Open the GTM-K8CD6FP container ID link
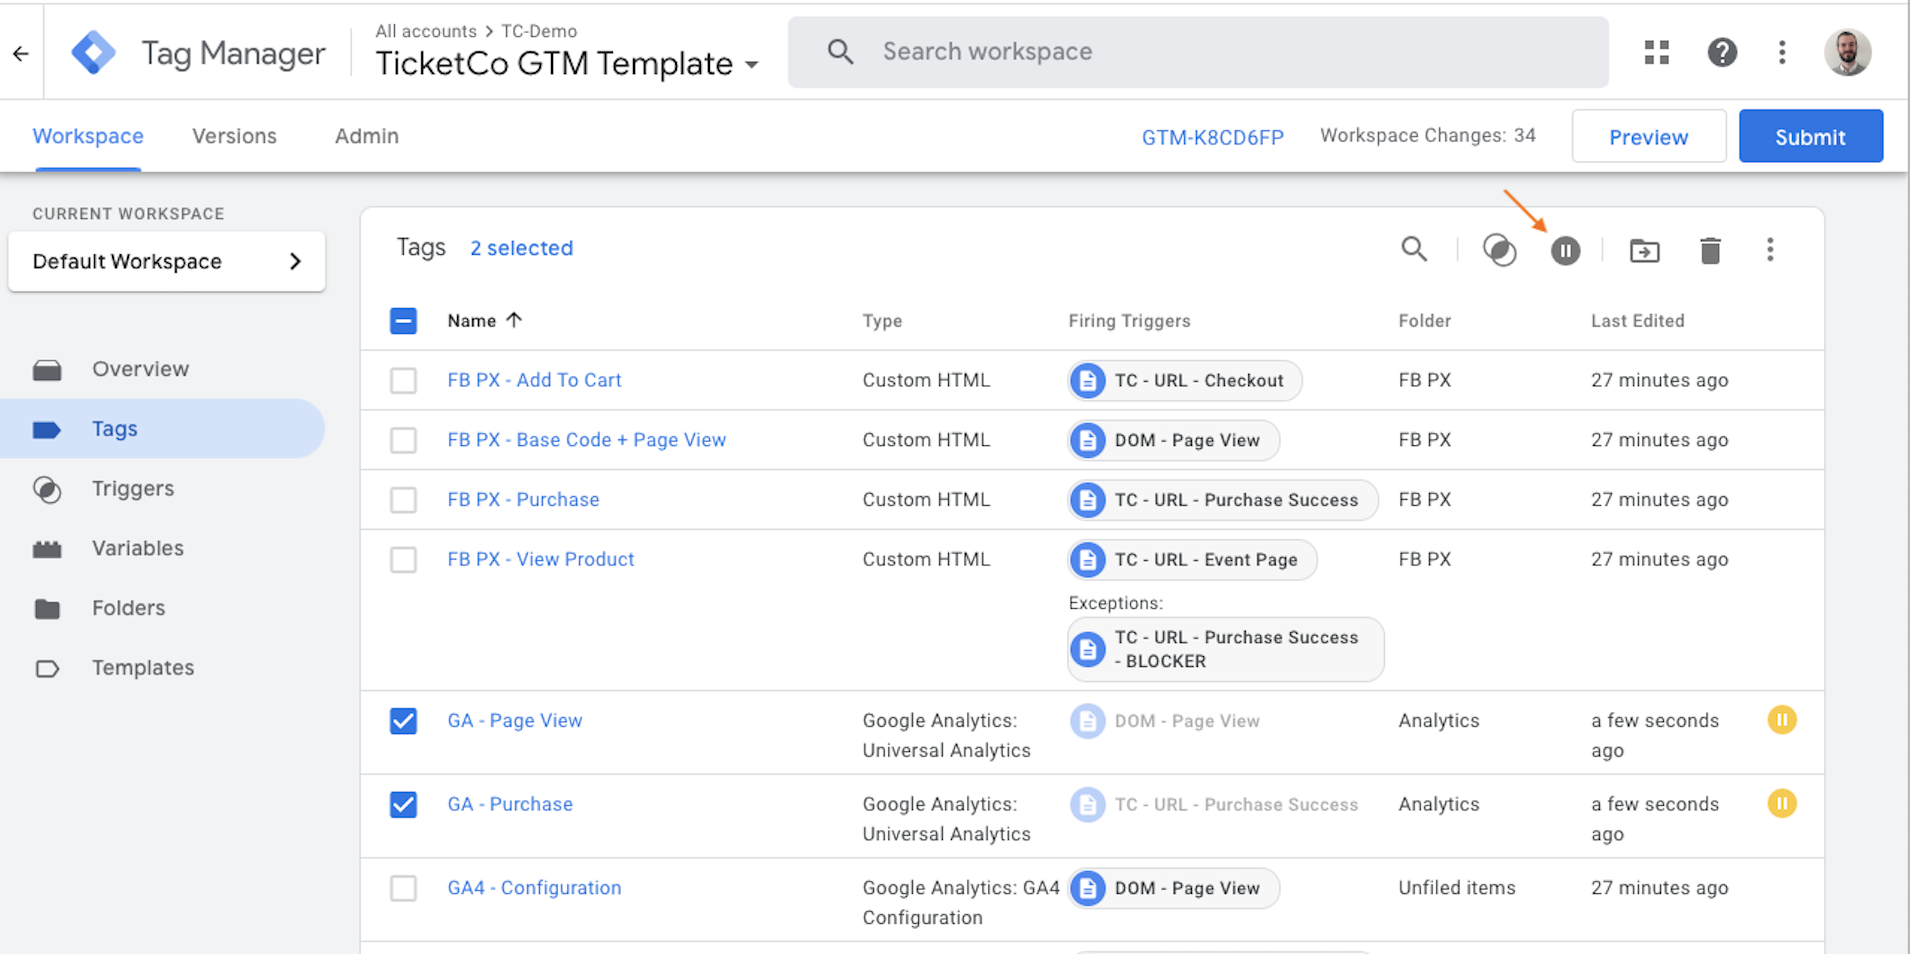 (x=1212, y=138)
